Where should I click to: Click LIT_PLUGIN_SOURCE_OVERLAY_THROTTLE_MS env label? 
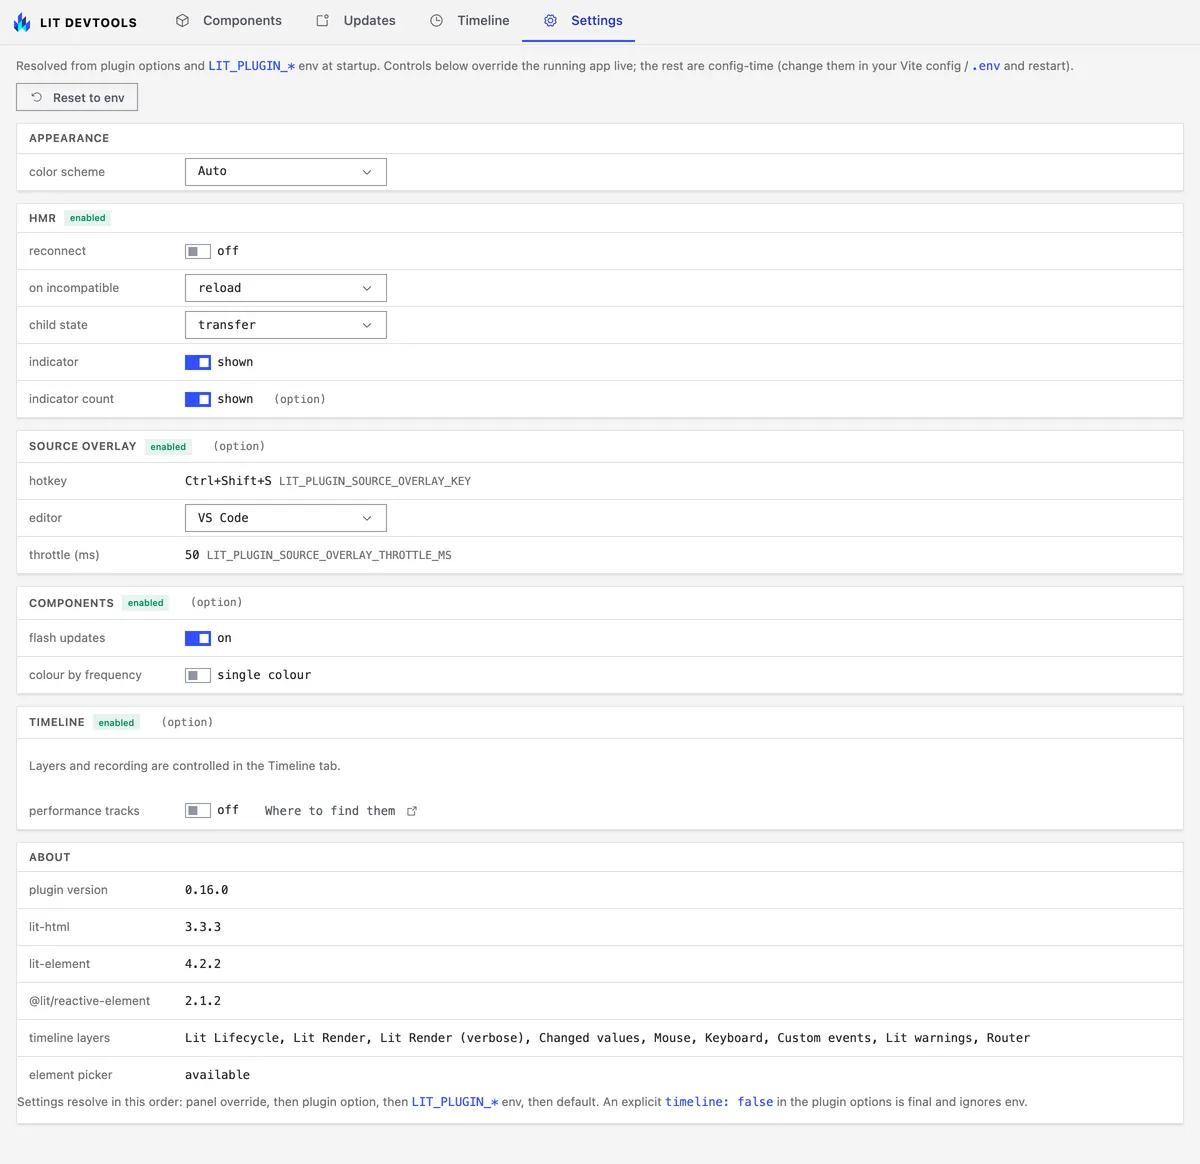pyautogui.click(x=329, y=555)
